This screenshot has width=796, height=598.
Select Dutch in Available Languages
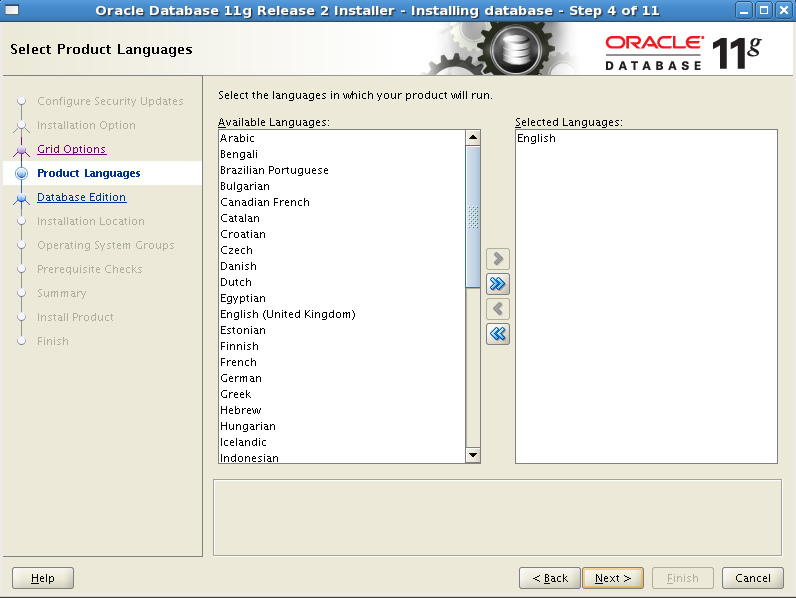342,282
